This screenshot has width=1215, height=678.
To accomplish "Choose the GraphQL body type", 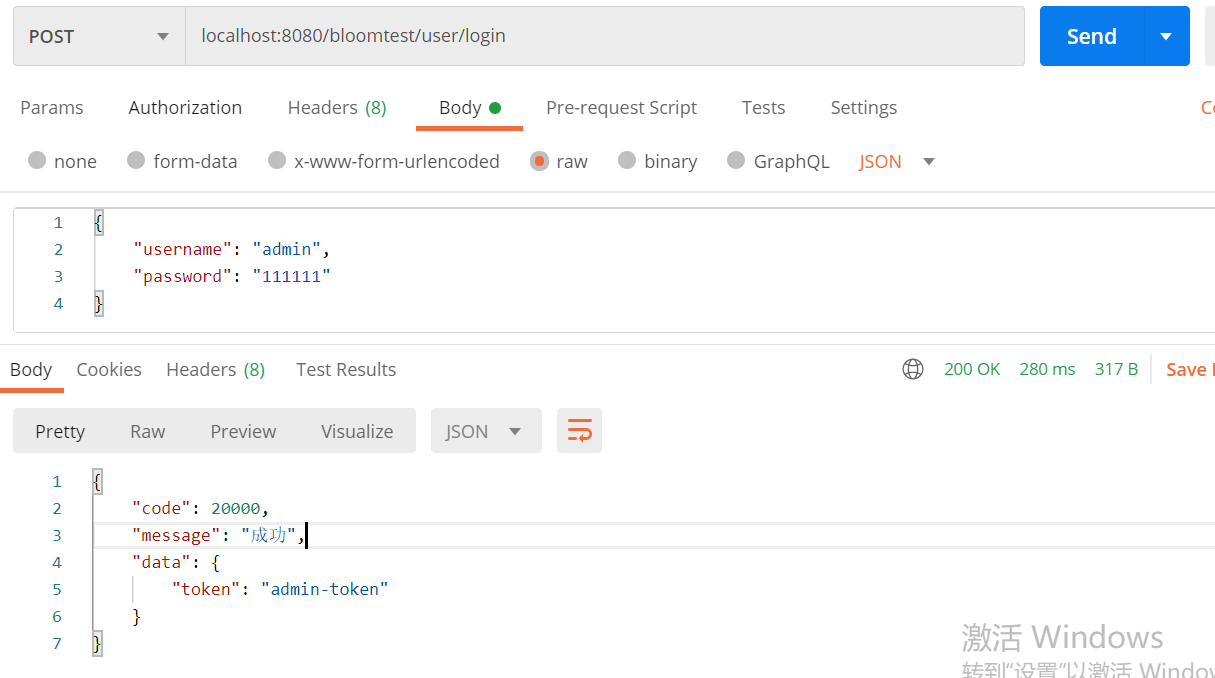I will [x=736, y=161].
